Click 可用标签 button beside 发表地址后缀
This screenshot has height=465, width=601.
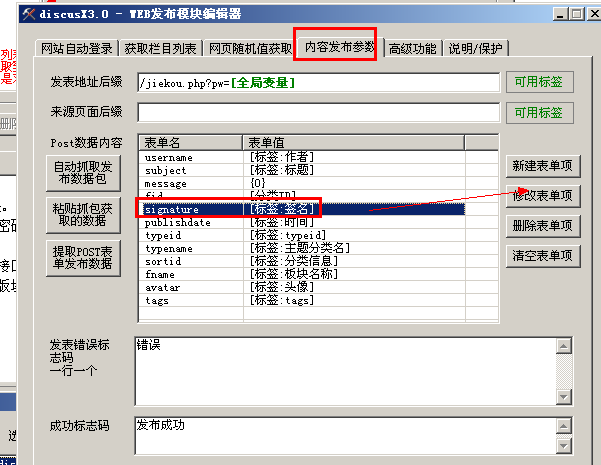tap(540, 83)
